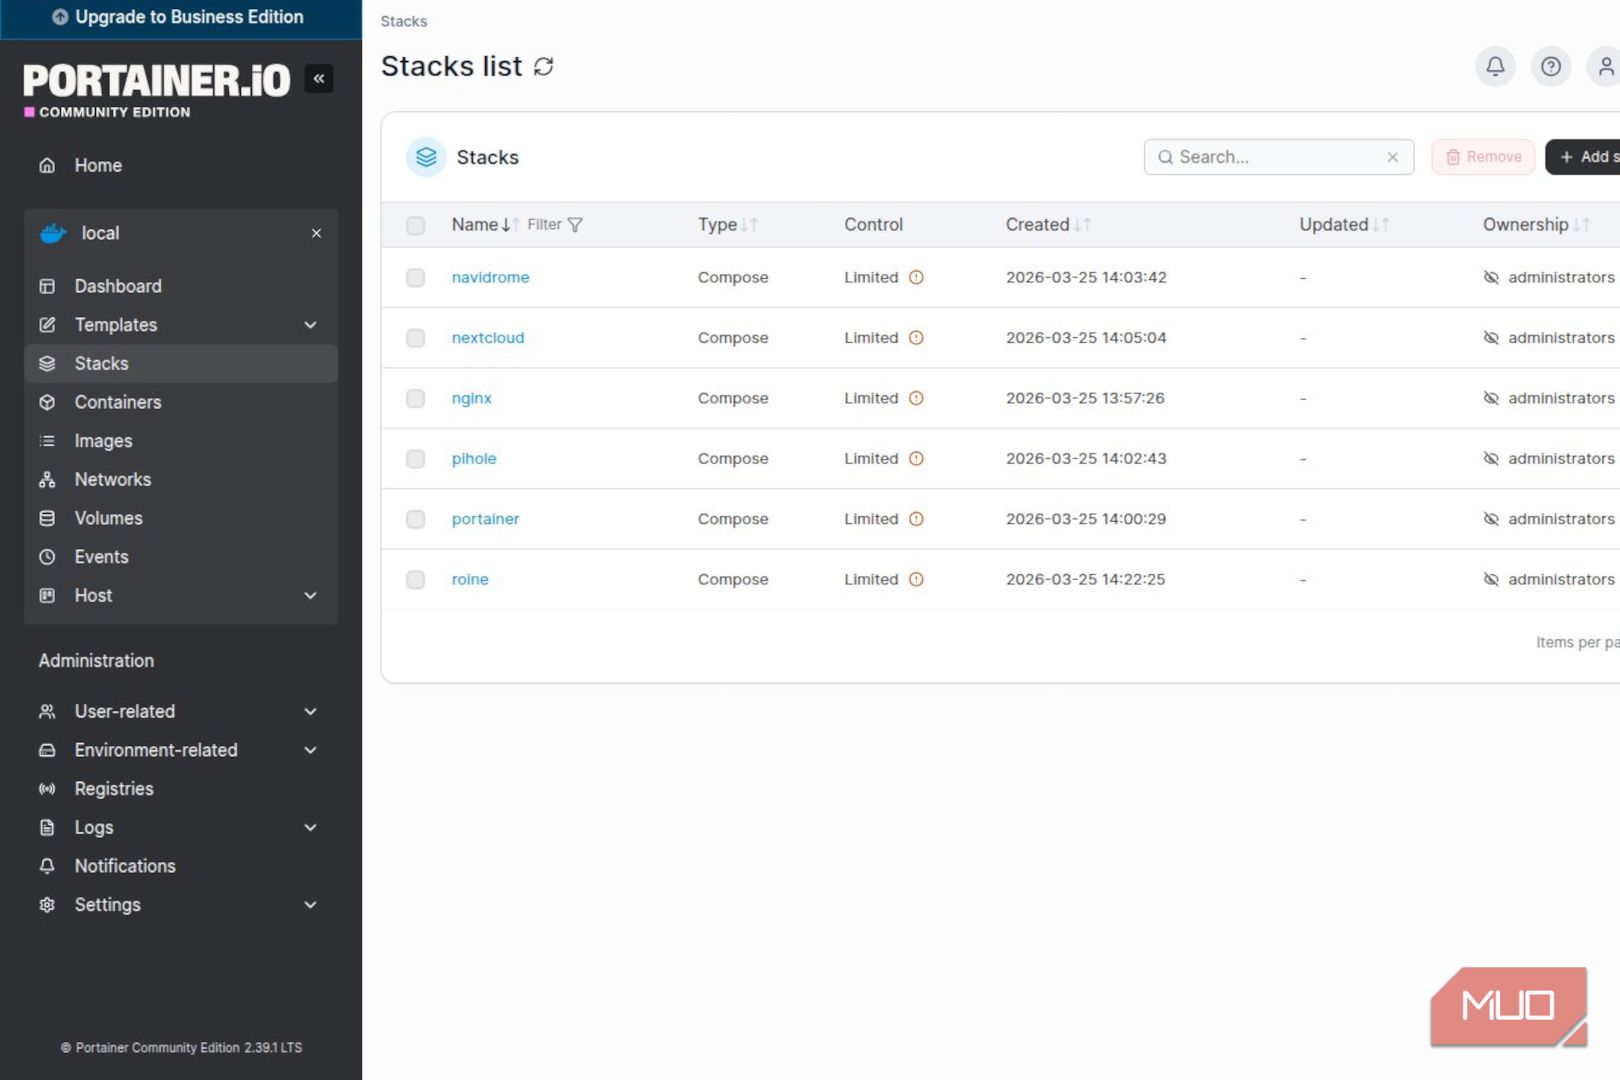Sort the table by Name column
The image size is (1620, 1080).
(485, 225)
